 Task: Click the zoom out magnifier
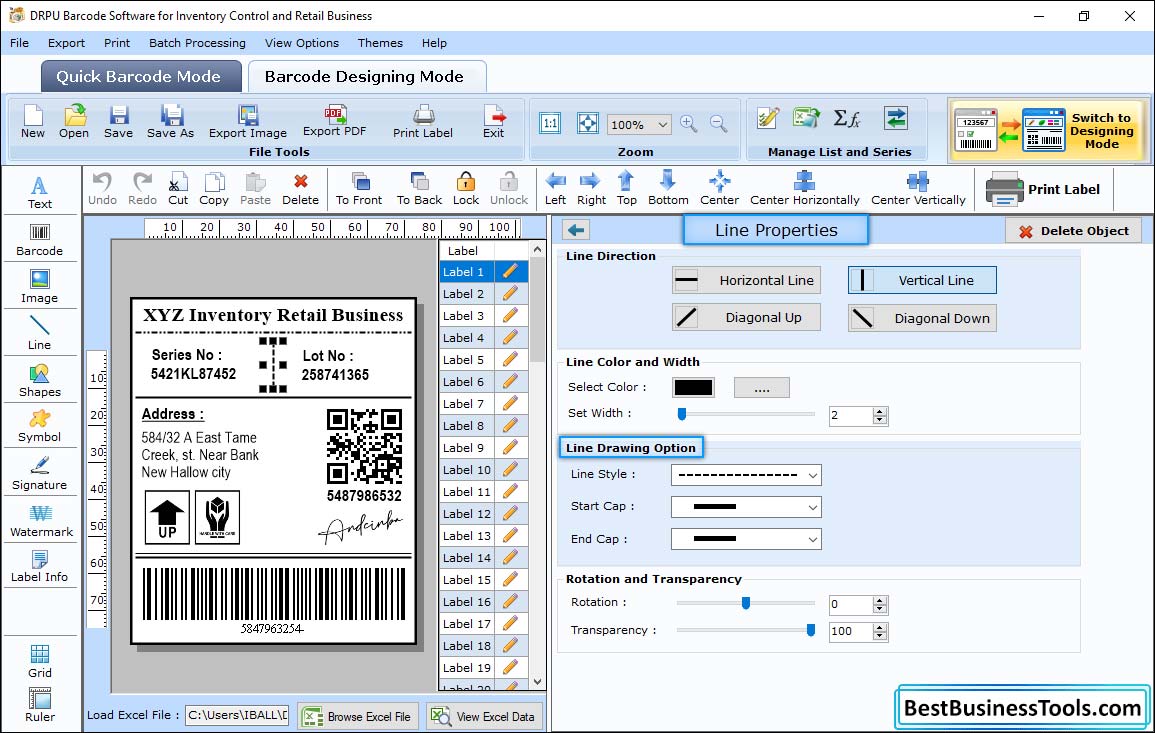coord(718,124)
